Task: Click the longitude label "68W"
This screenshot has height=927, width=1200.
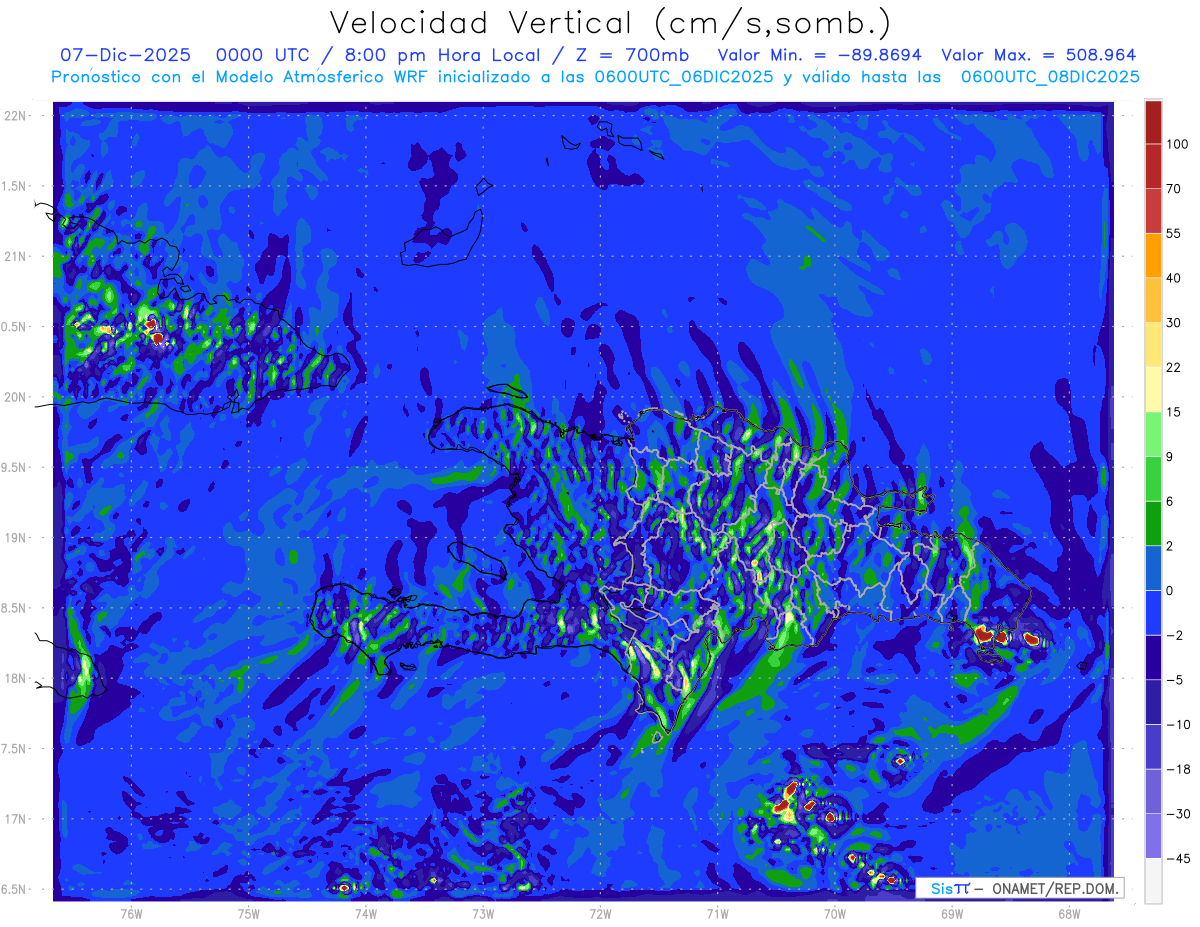Action: point(1069,913)
